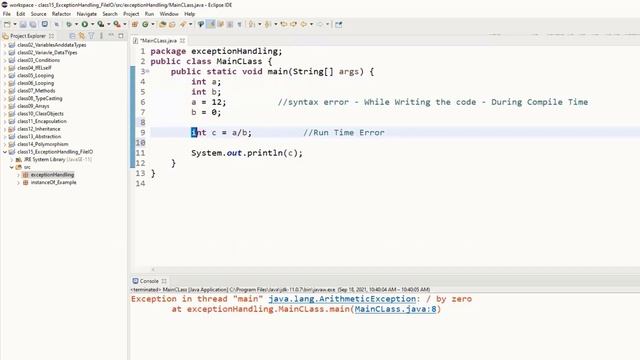Maximize the Project Explorer panel
Viewport: 640px width, 360px height.
tap(121, 36)
